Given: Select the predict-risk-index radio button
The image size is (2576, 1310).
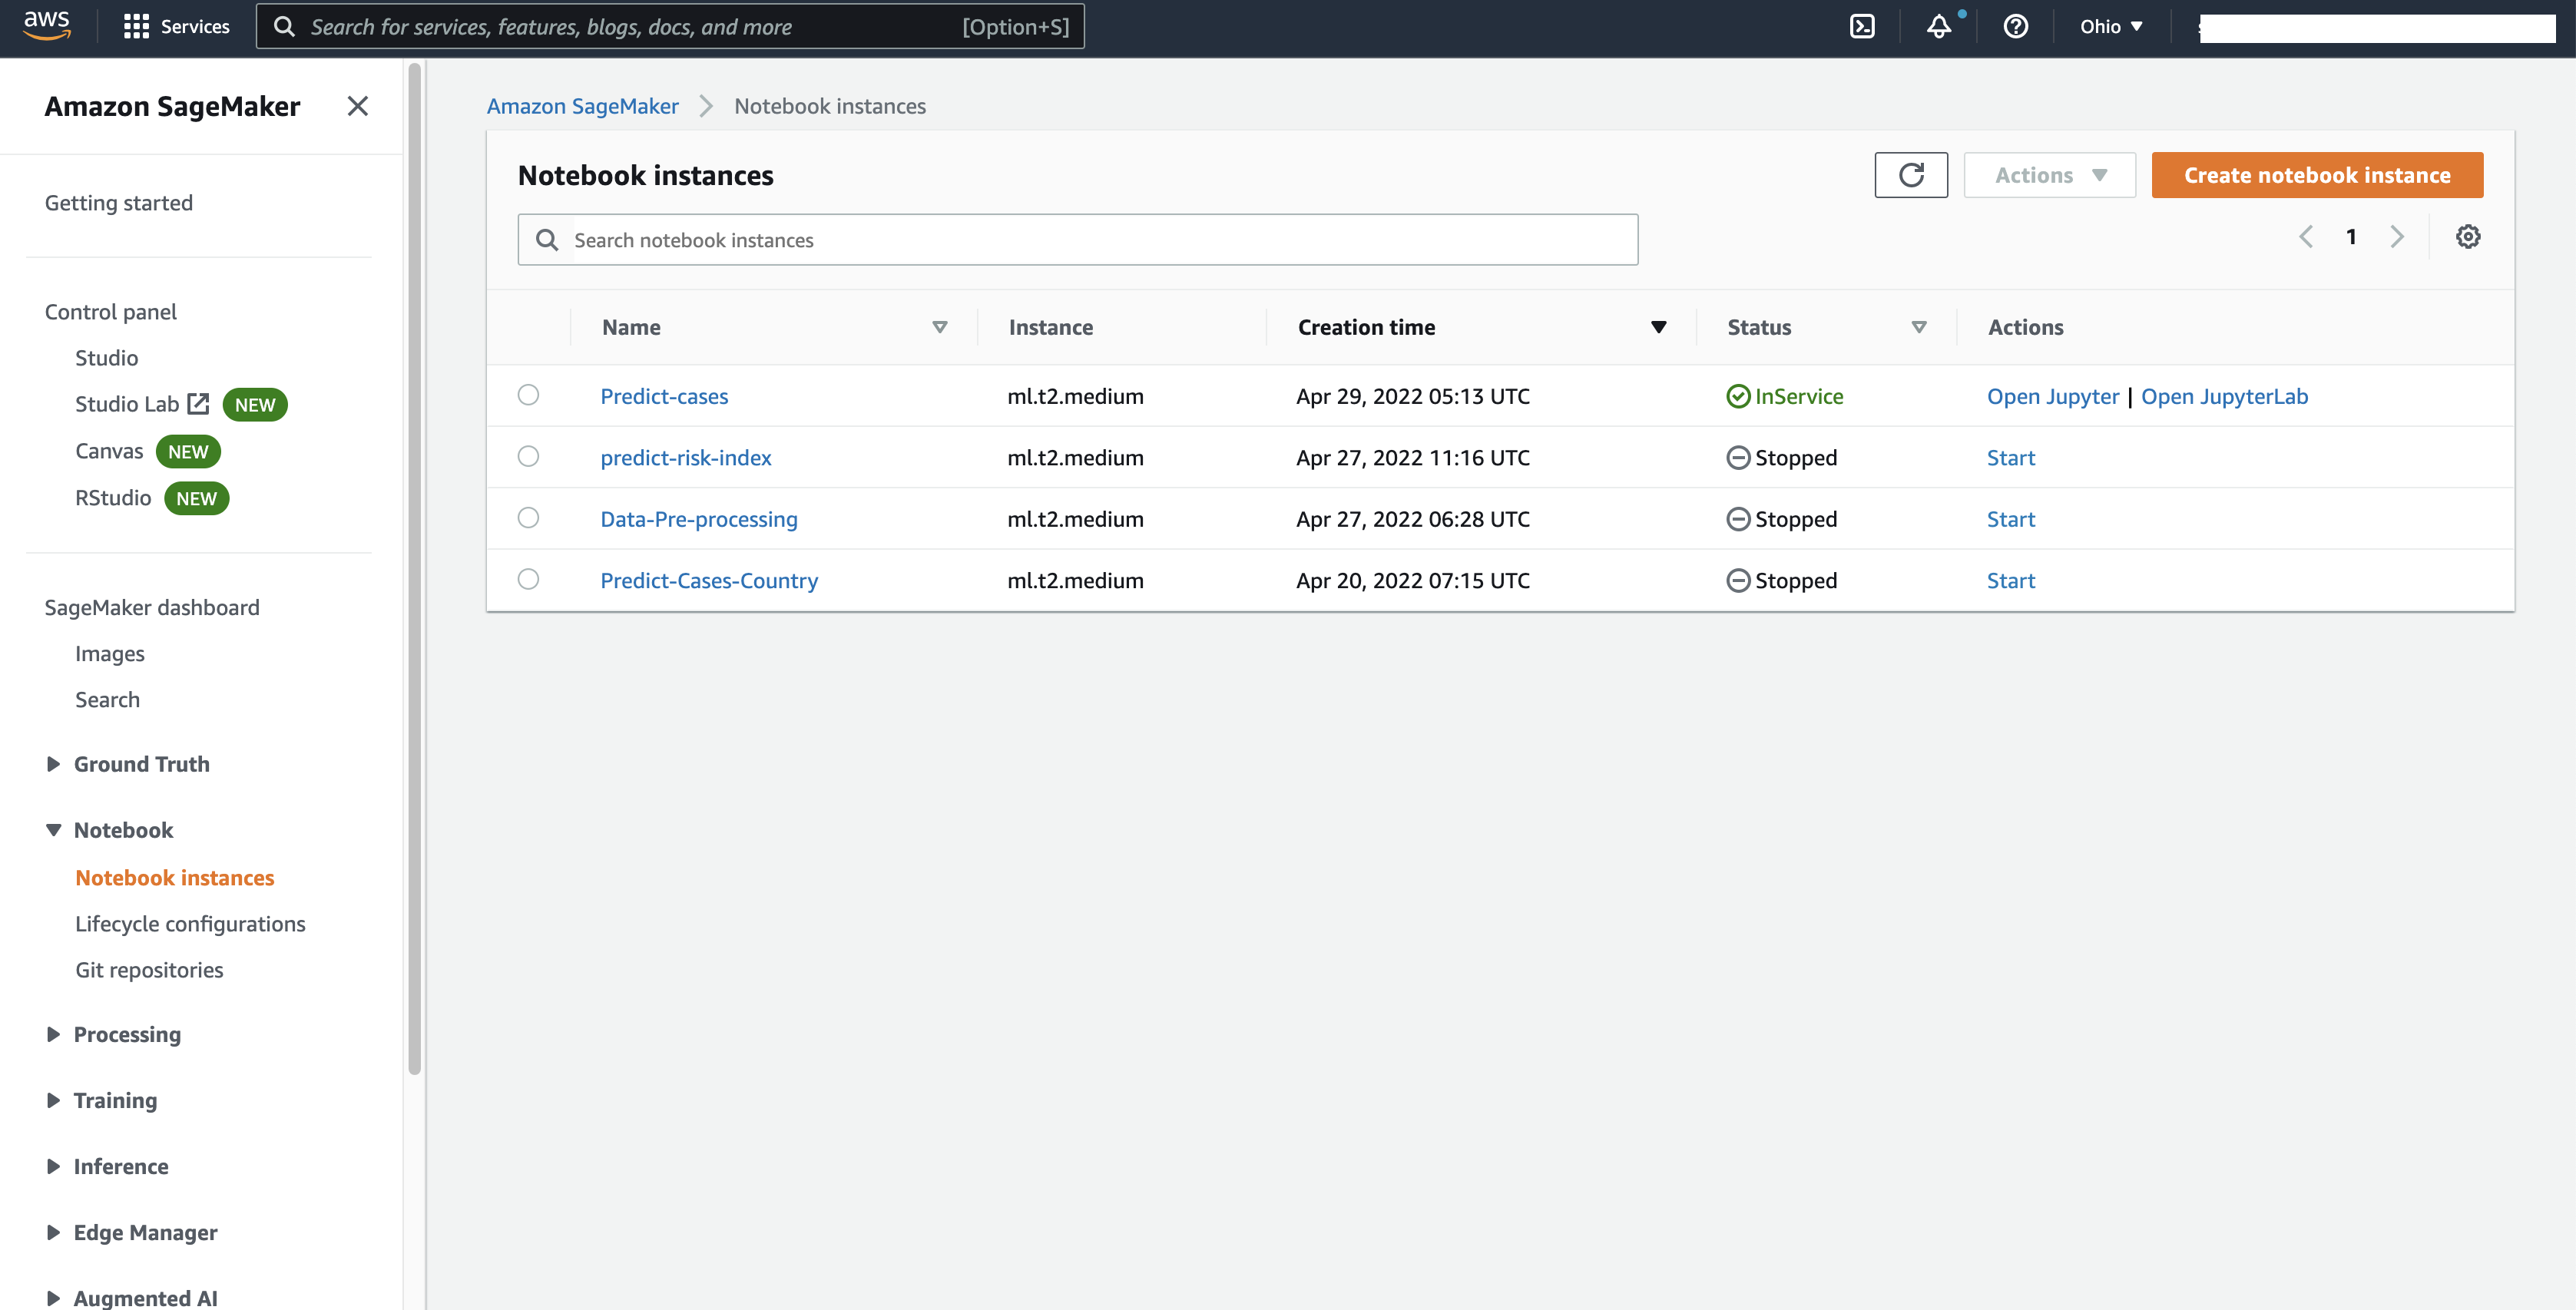Looking at the screenshot, I should click(x=528, y=457).
